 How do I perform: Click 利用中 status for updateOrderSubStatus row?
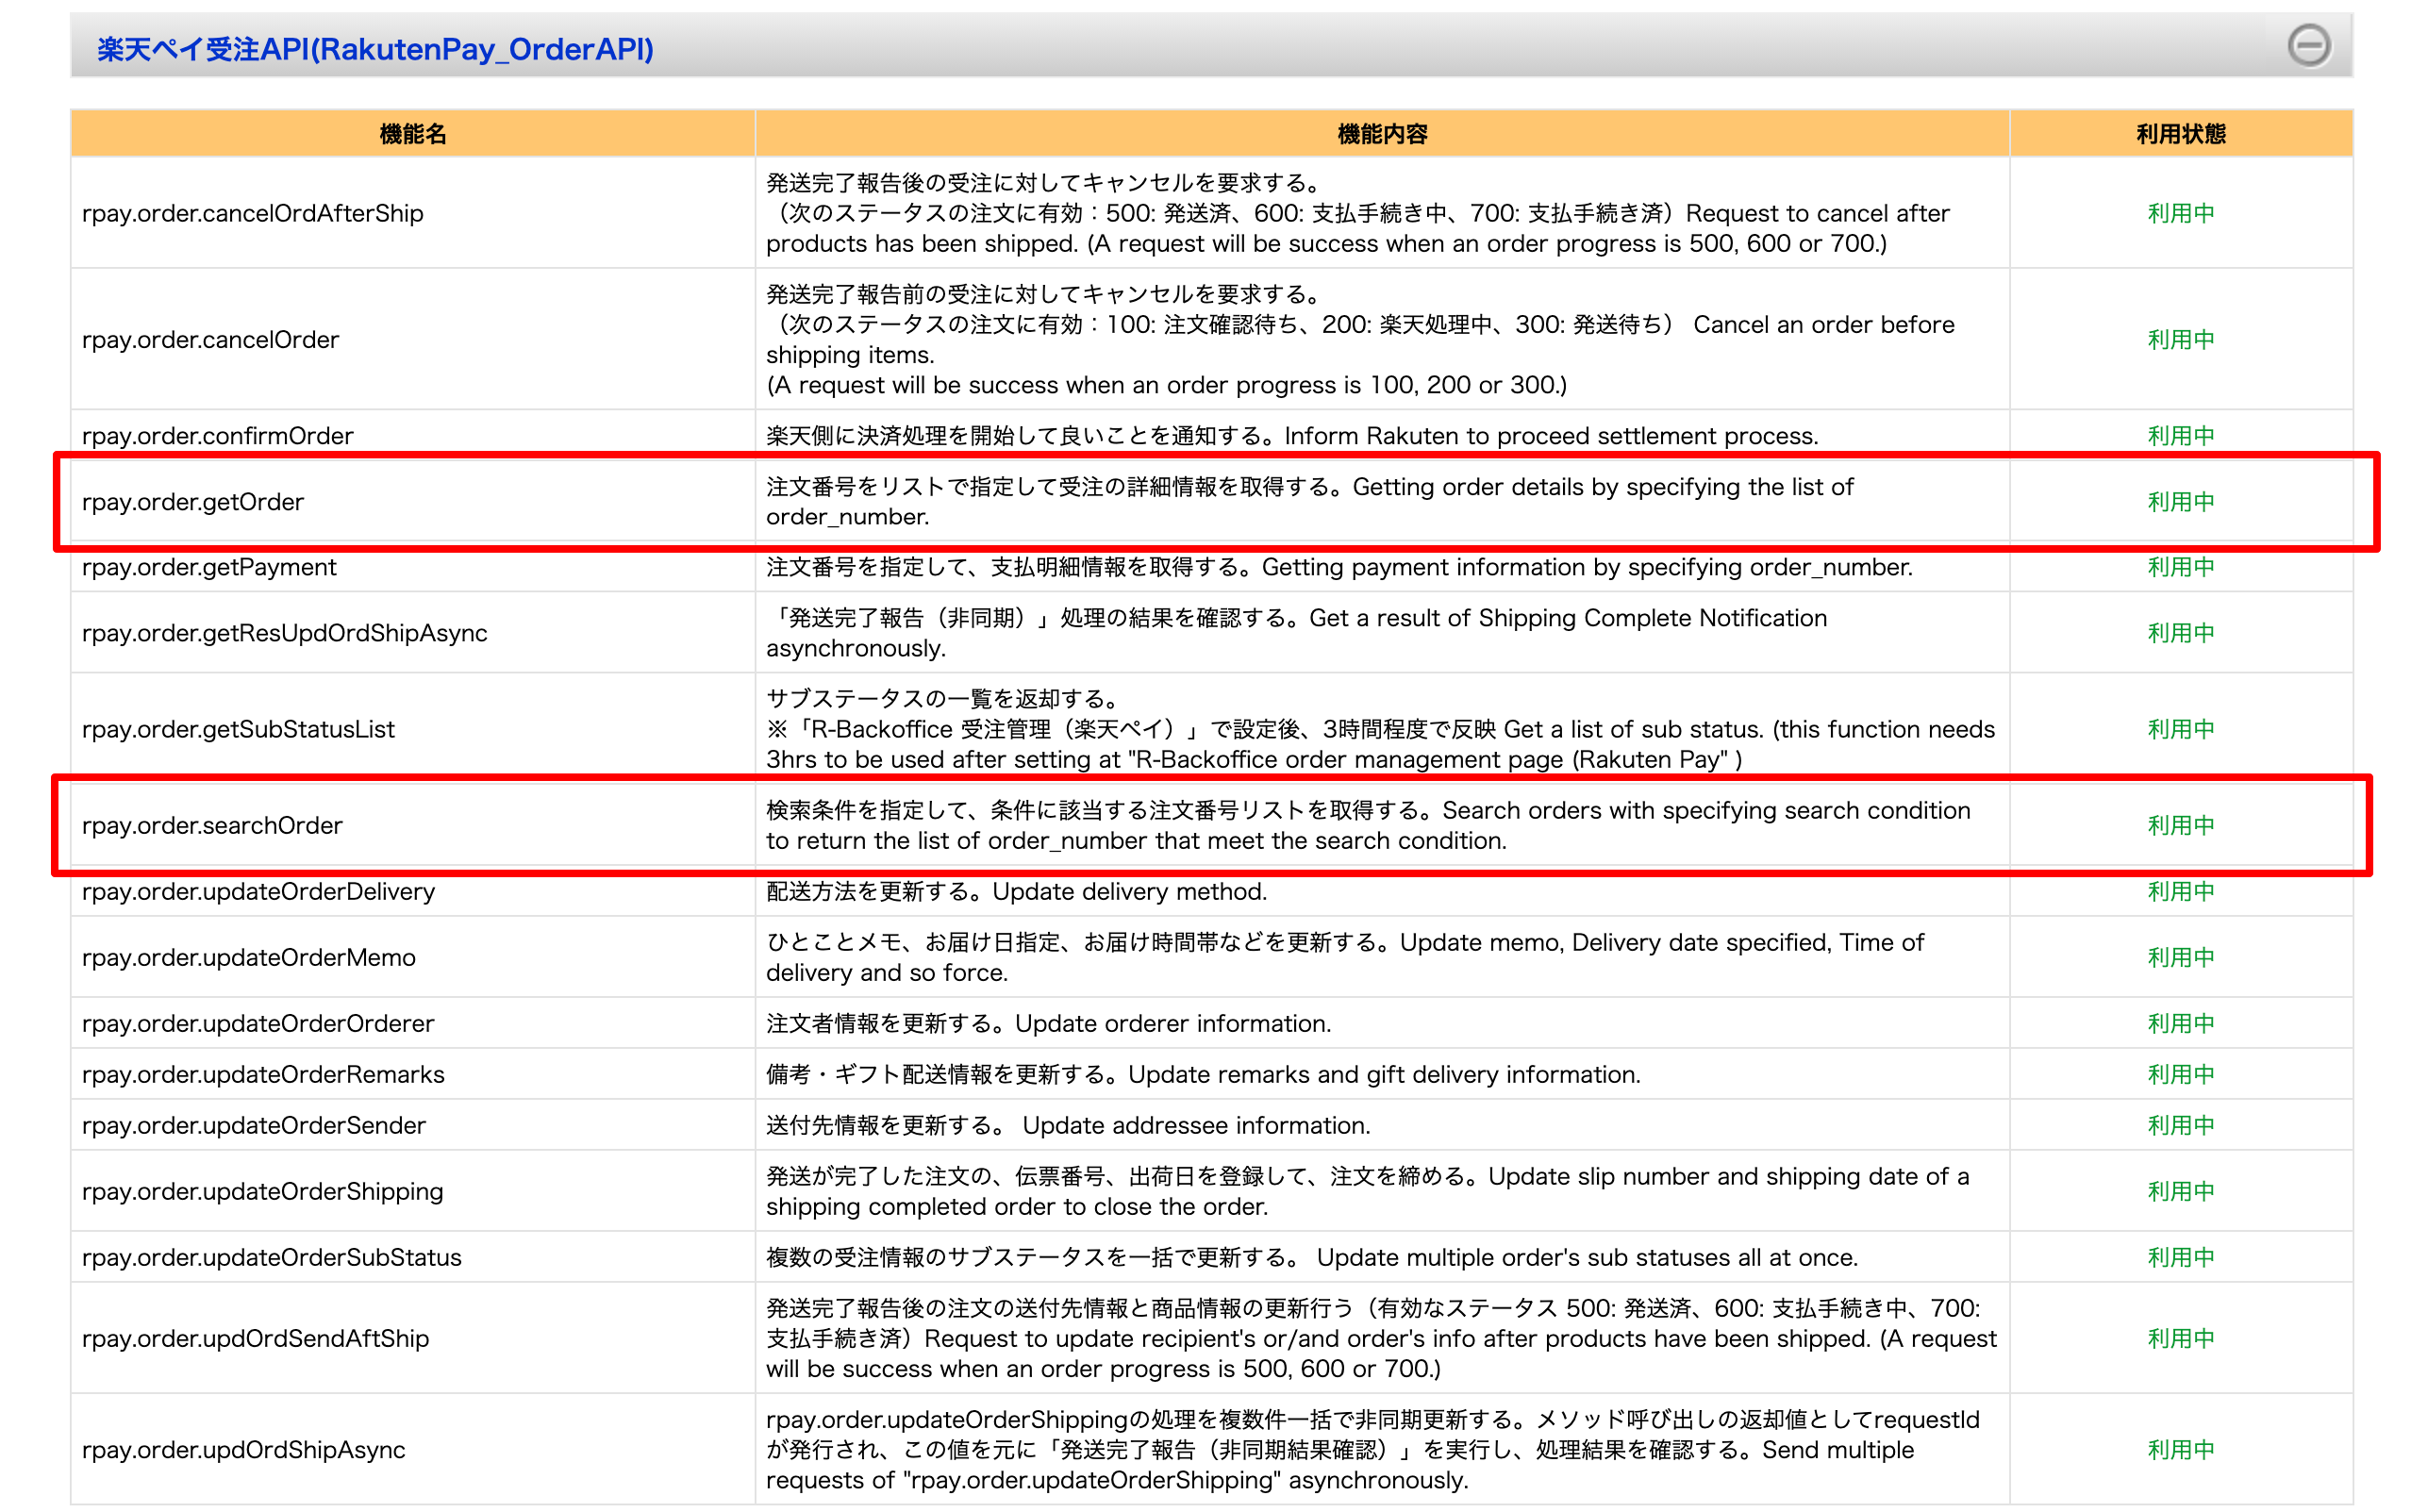pyautogui.click(x=2180, y=1258)
